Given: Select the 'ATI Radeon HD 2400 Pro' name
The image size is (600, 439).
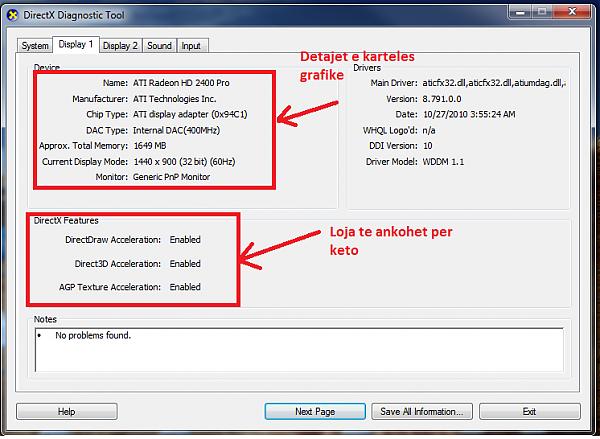Looking at the screenshot, I should pos(181,83).
